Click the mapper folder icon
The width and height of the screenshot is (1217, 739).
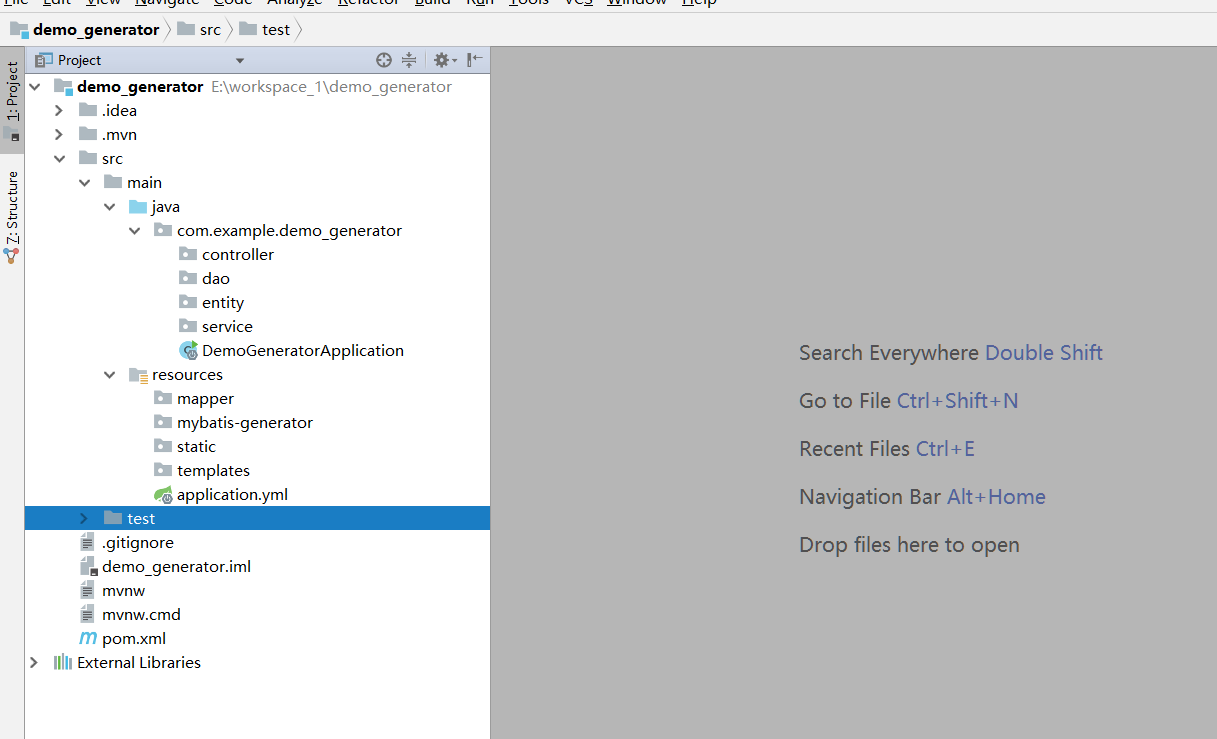coord(163,398)
